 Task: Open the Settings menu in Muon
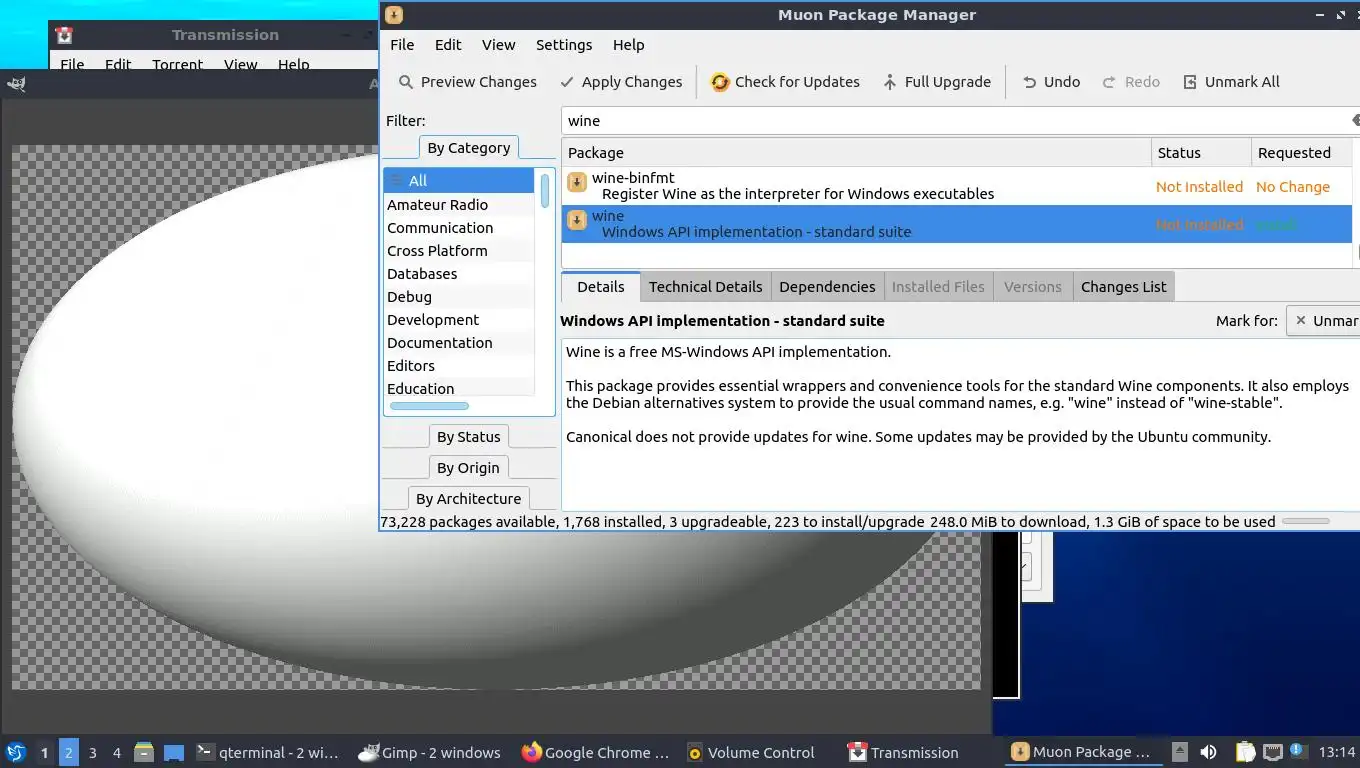[x=564, y=45]
